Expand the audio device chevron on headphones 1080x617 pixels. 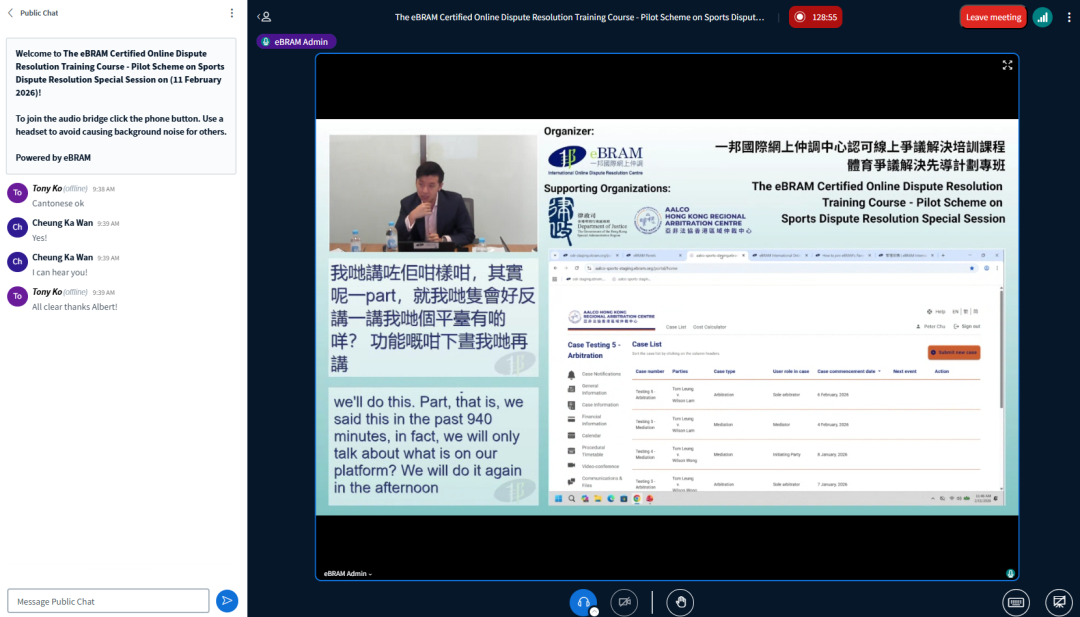tap(594, 611)
